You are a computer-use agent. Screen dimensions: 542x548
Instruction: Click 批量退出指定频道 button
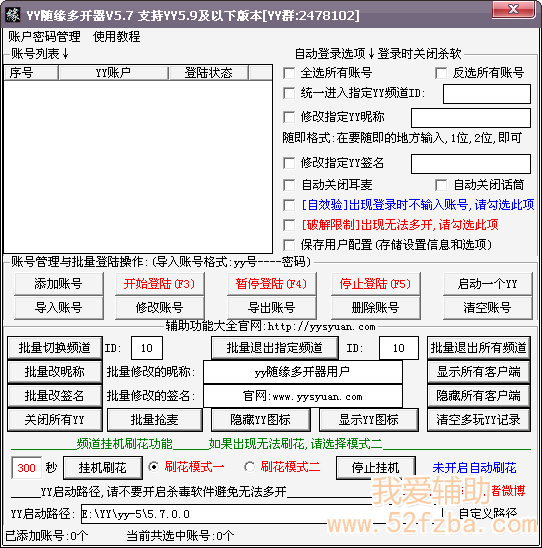pos(275,348)
